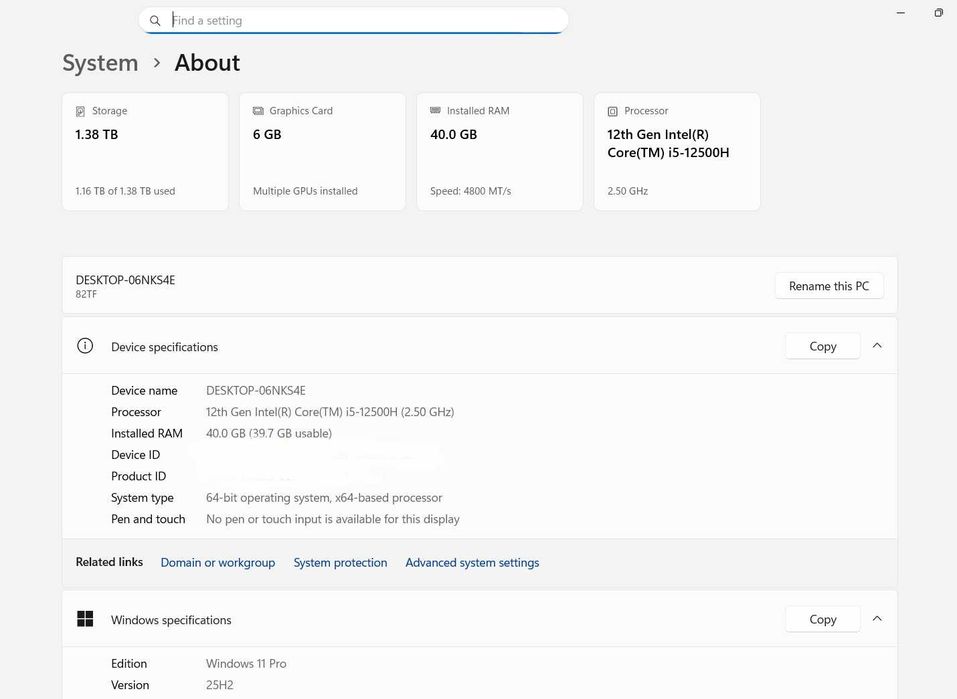957x699 pixels.
Task: Click the Rename this PC button
Action: tap(829, 286)
